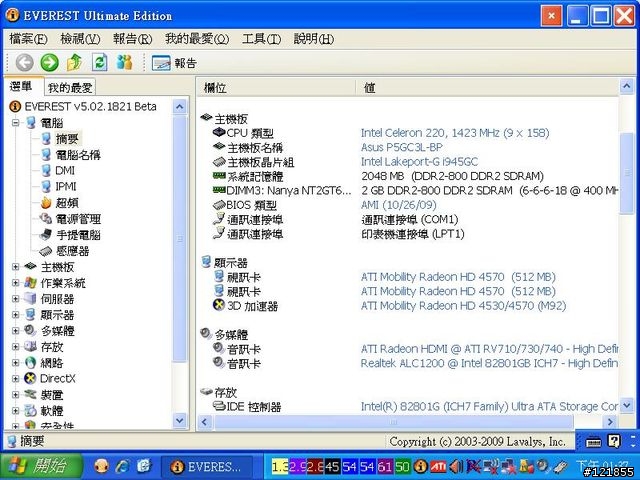Click the 印表機連接埠 (LPT1) value
Viewport: 640px width, 480px height.
pos(413,234)
